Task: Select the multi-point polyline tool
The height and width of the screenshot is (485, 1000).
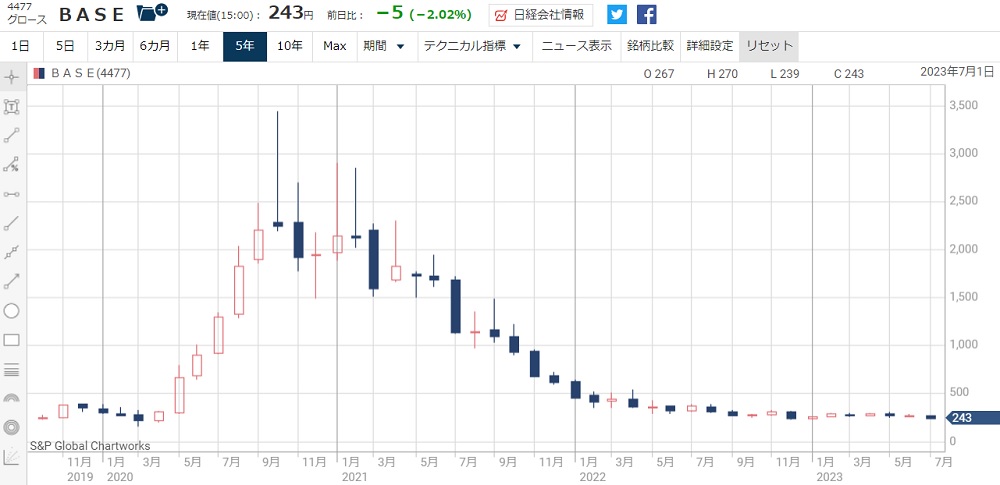Action: (12, 252)
